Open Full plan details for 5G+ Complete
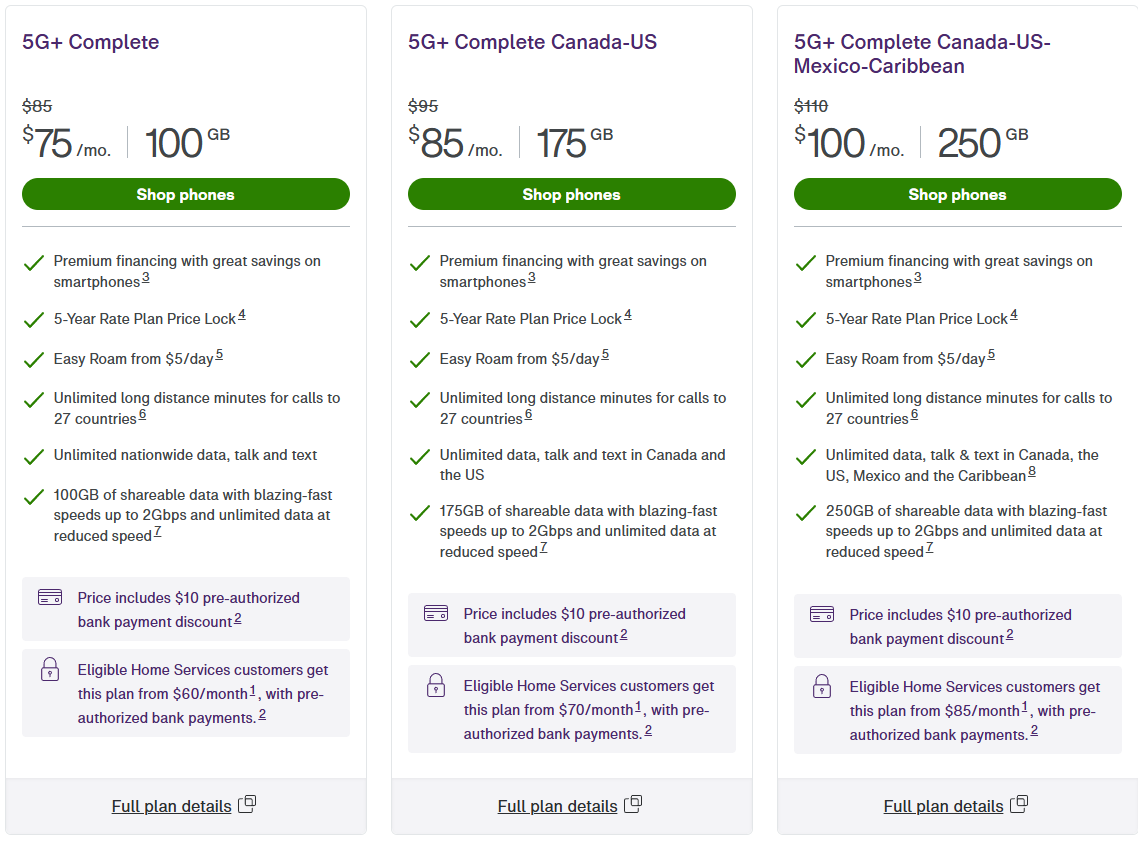The width and height of the screenshot is (1142, 841). (171, 806)
